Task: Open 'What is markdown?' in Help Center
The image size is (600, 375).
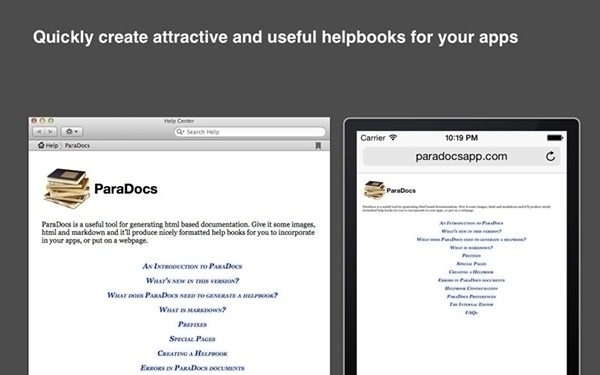Action: (192, 310)
